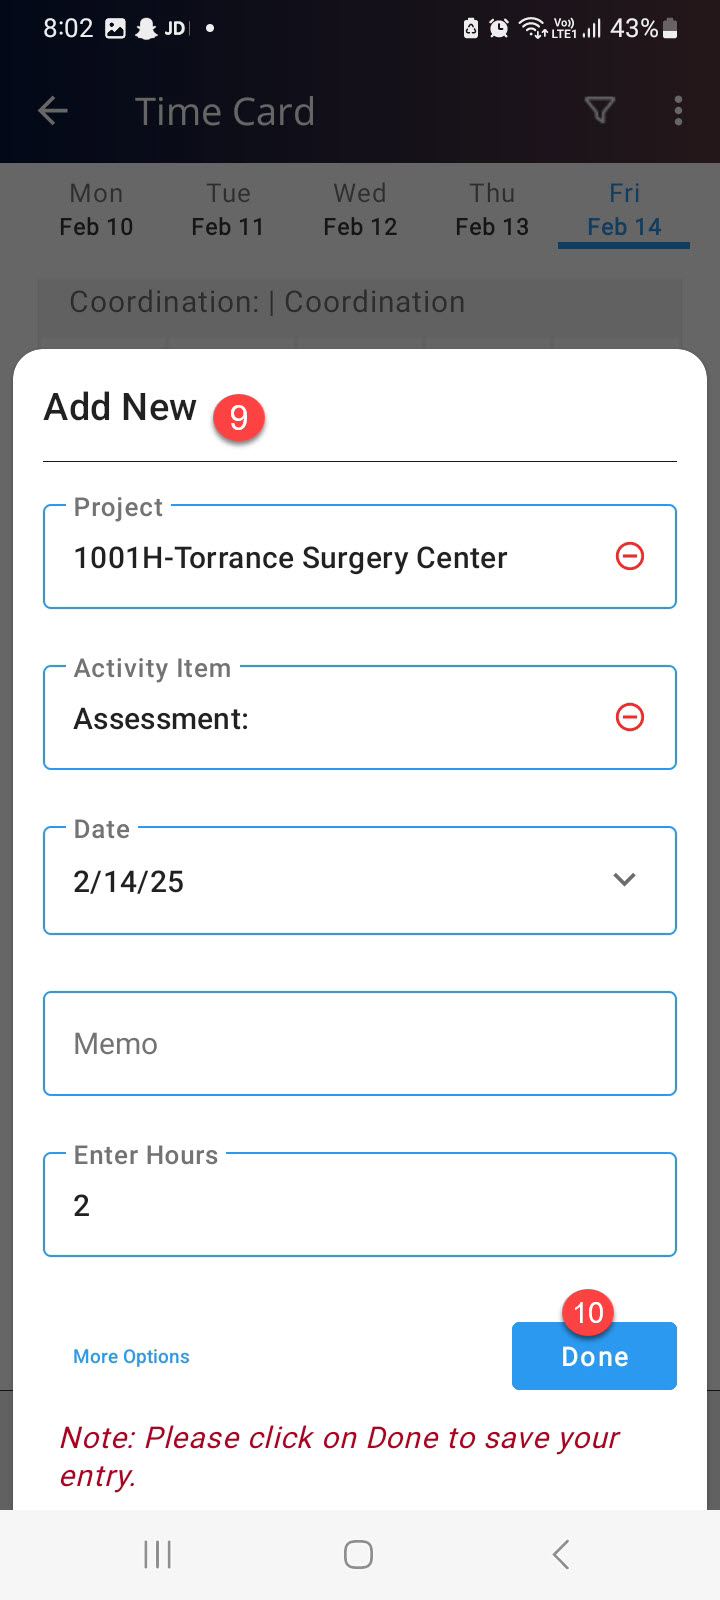Focus the Memo text field
Viewport: 720px width, 1600px height.
[x=360, y=1043]
